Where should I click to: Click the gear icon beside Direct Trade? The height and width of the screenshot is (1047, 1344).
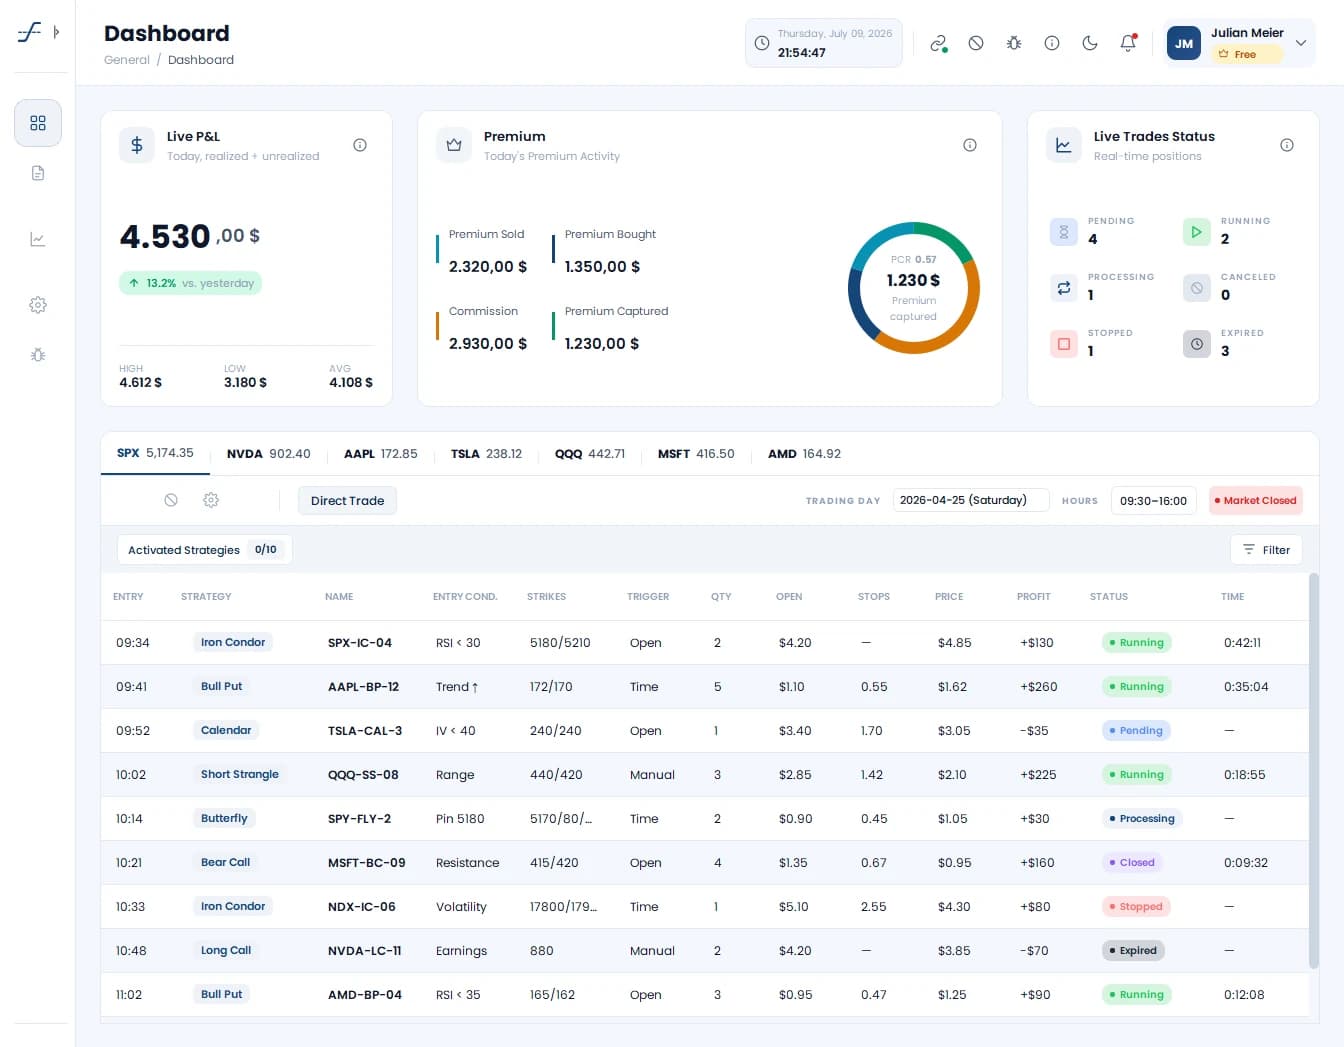coord(211,500)
